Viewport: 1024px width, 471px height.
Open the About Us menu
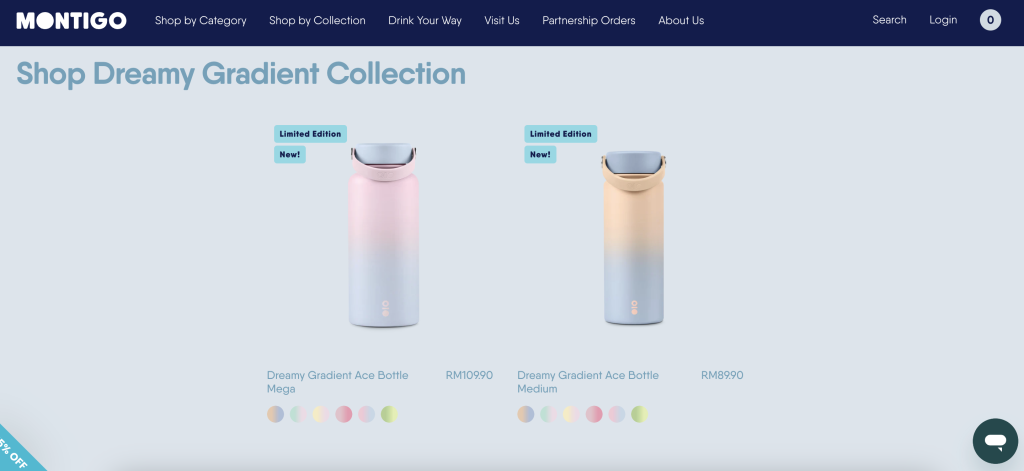[x=681, y=20]
